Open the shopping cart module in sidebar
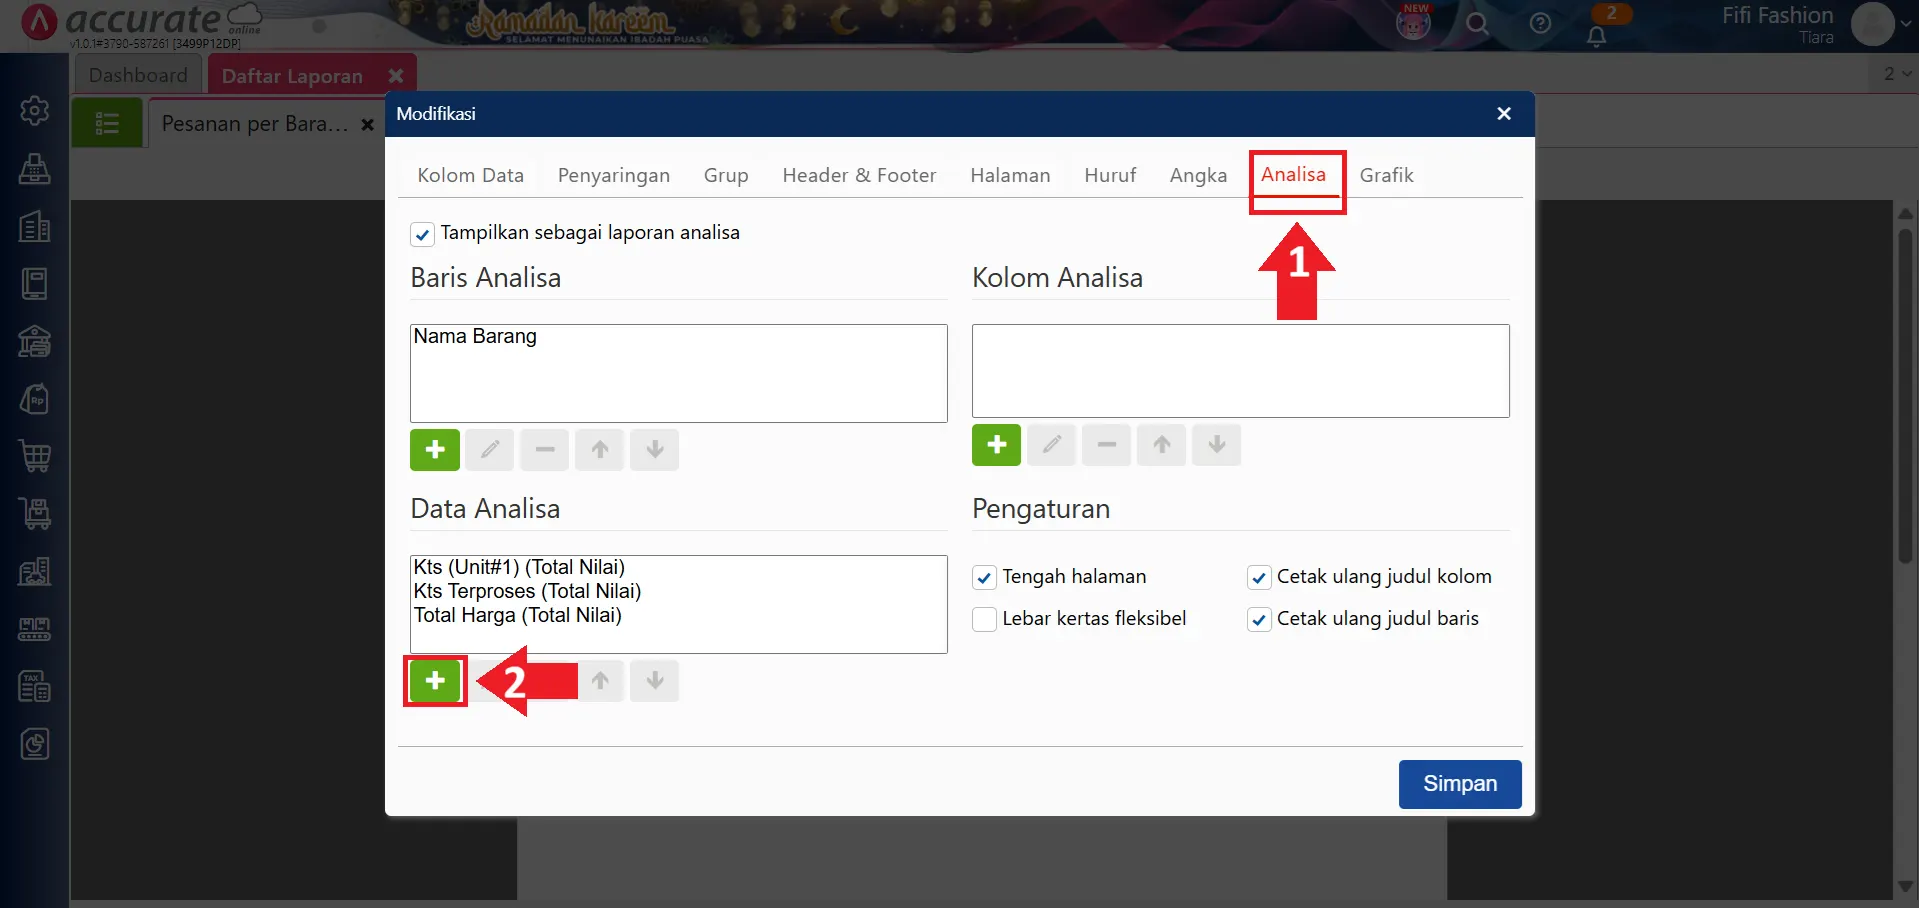 click(x=35, y=456)
